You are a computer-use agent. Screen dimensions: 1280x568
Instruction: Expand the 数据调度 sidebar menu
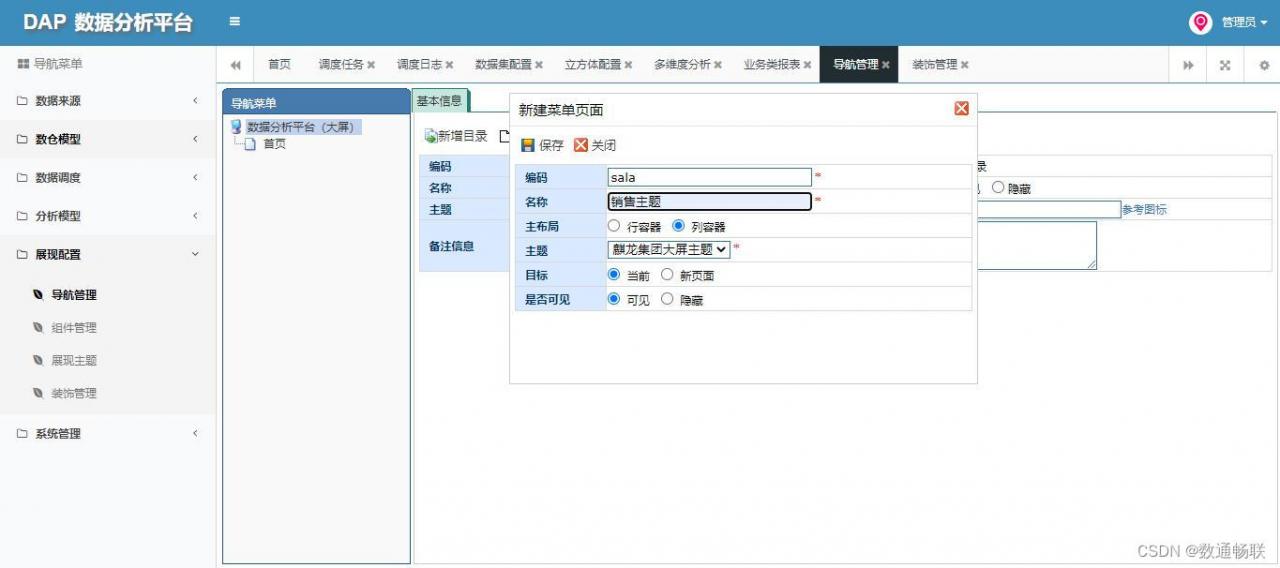pyautogui.click(x=108, y=178)
